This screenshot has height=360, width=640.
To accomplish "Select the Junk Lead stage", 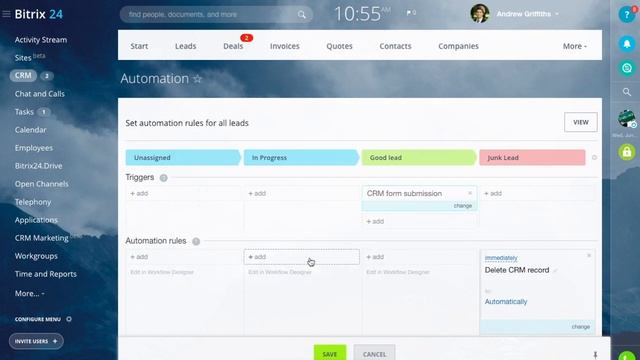I will tap(532, 158).
